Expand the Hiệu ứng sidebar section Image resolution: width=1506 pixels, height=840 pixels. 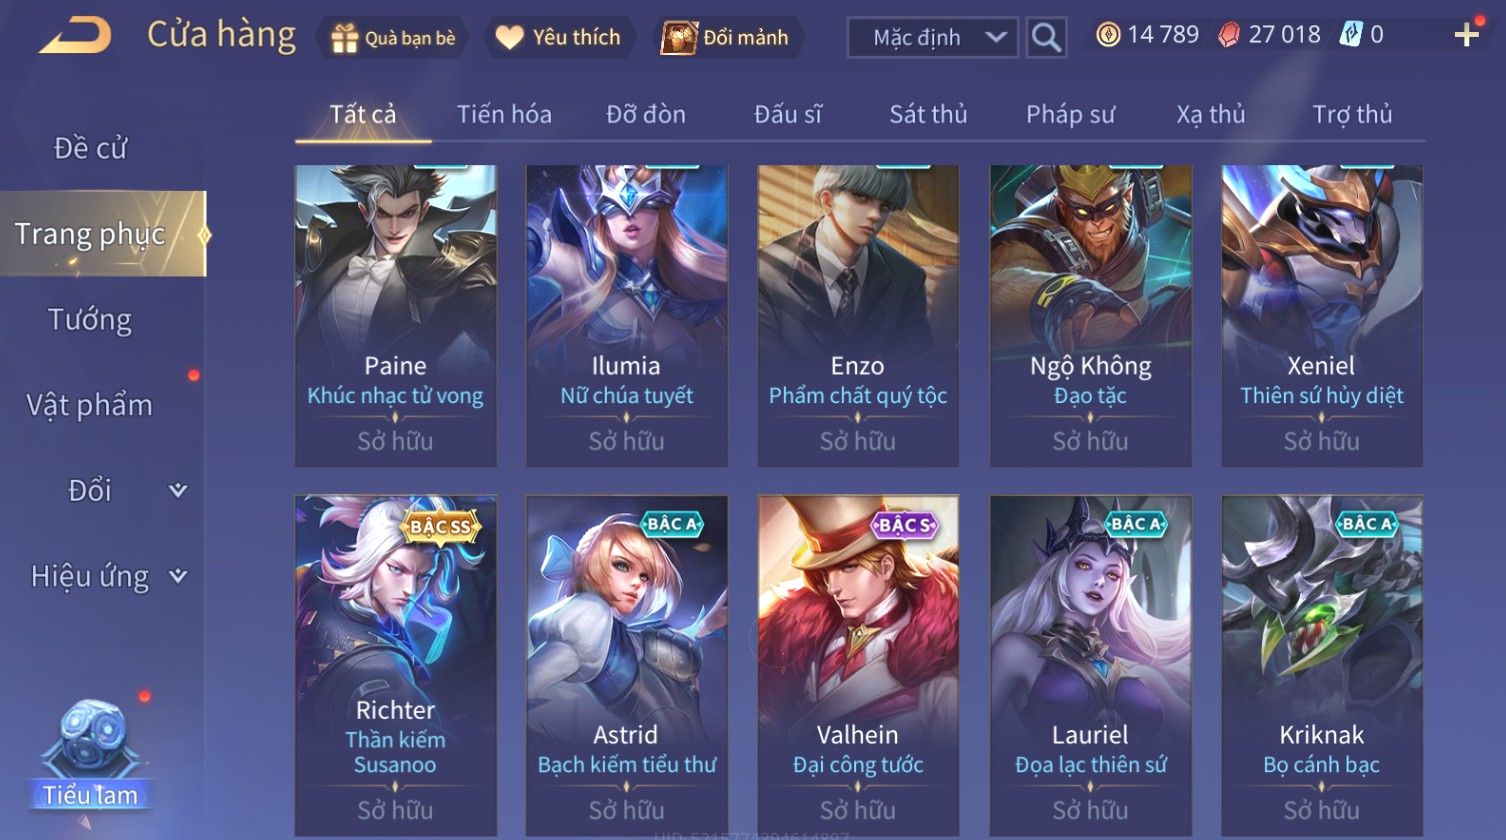tap(103, 576)
